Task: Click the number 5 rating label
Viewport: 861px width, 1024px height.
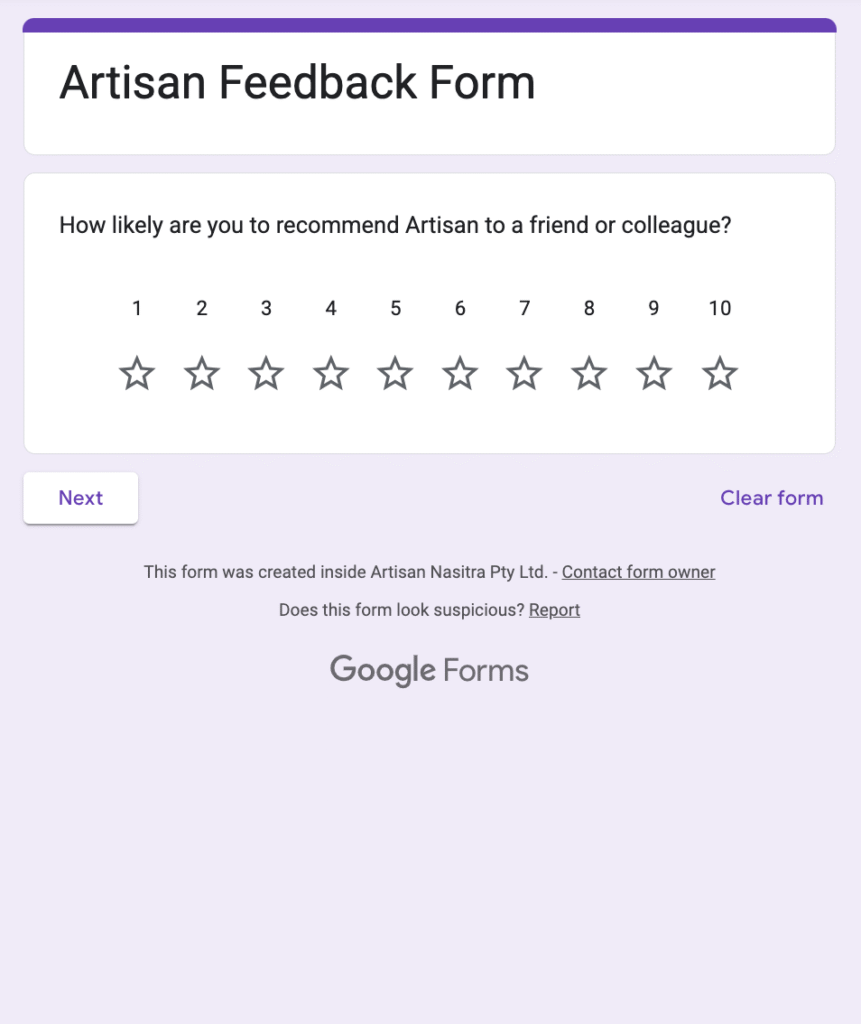Action: [395, 308]
